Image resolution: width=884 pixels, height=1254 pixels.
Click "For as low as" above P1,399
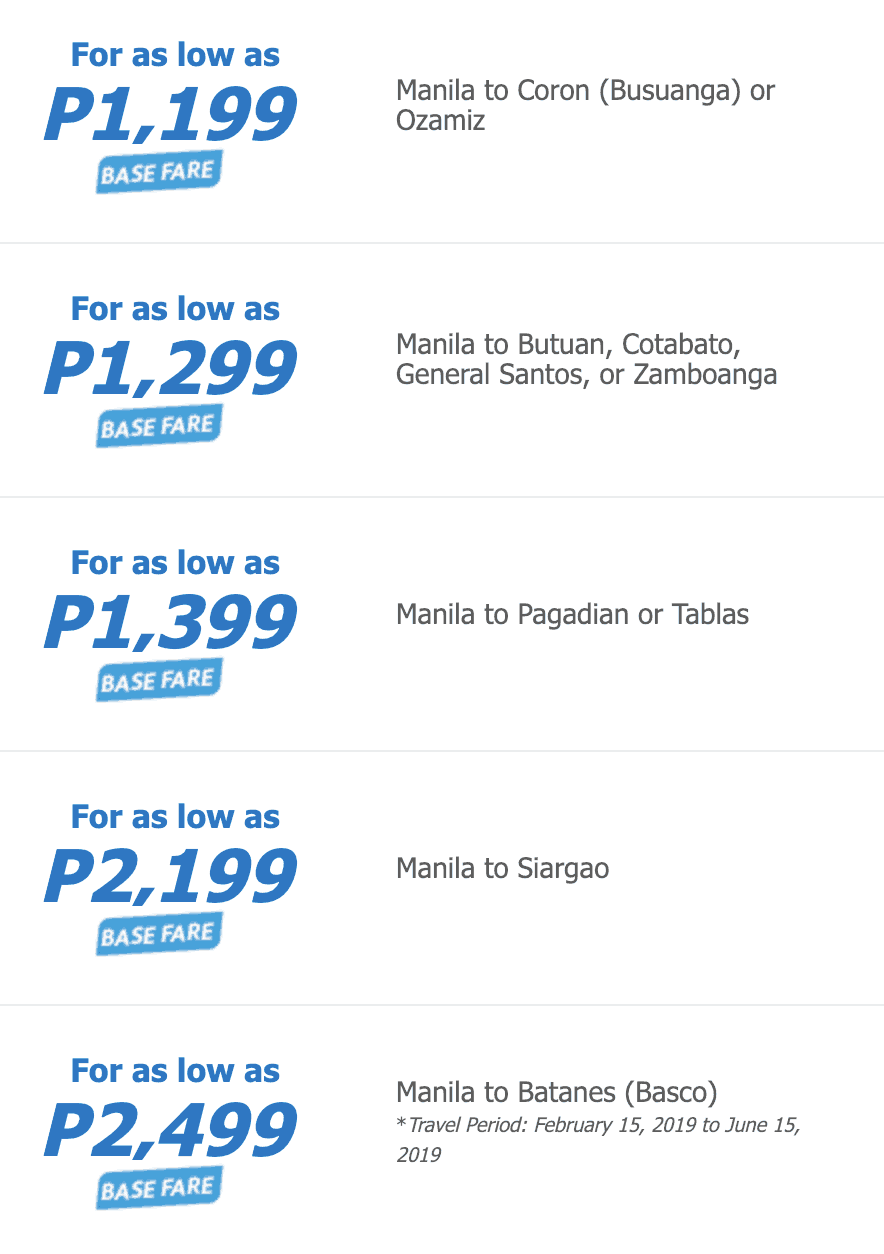click(175, 563)
